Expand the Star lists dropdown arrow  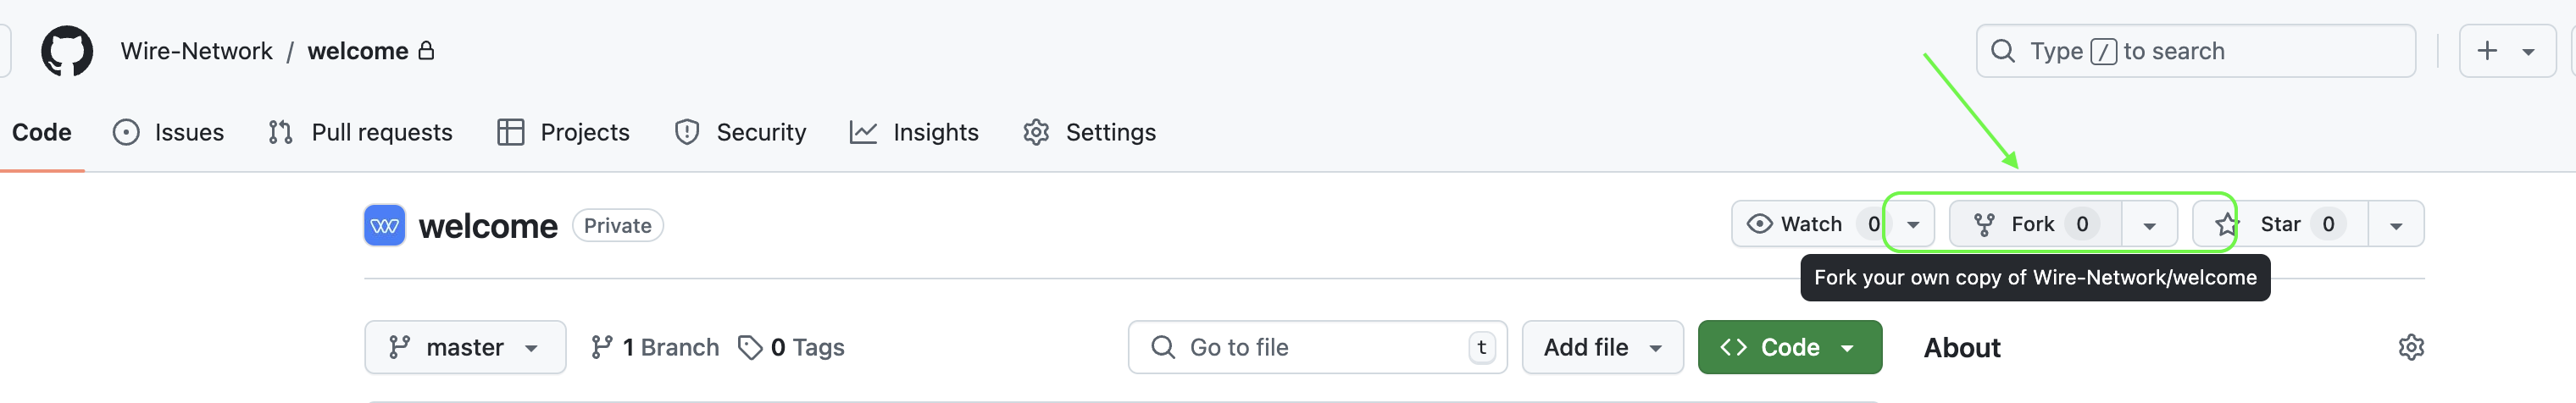(x=2395, y=224)
